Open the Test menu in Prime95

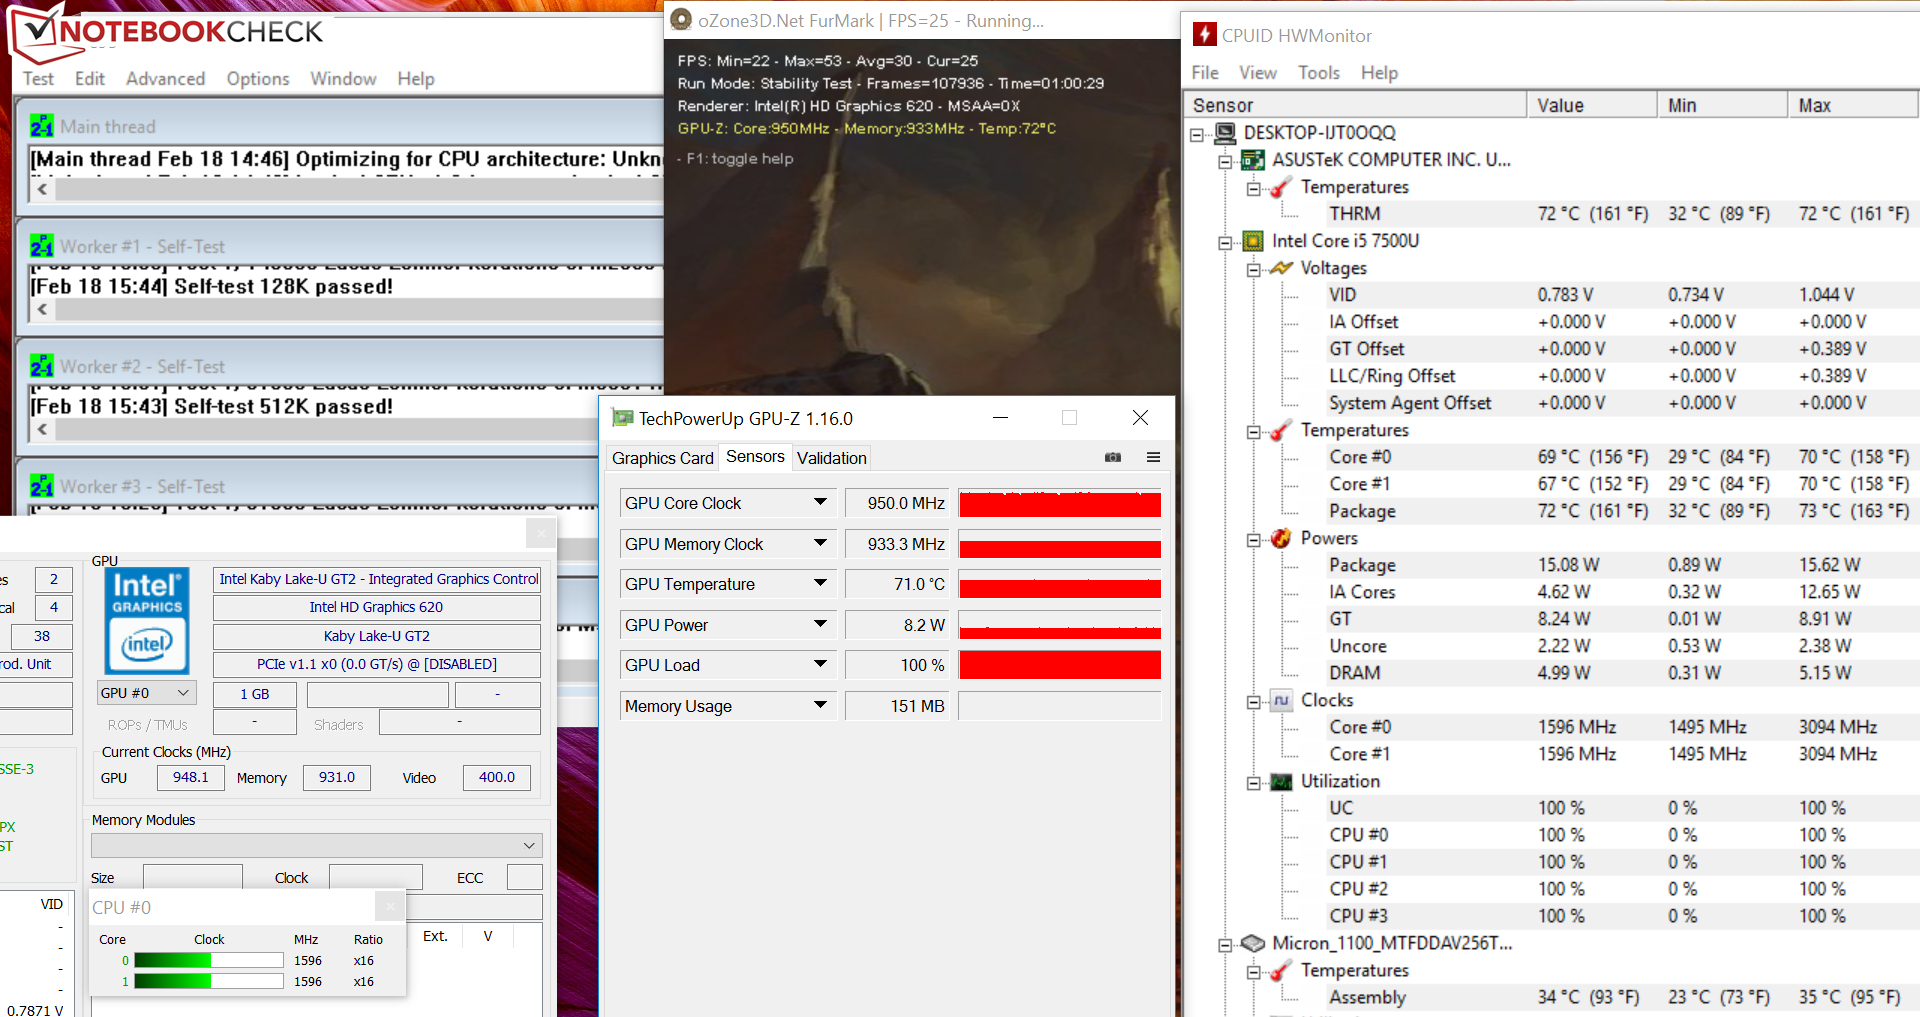[39, 78]
